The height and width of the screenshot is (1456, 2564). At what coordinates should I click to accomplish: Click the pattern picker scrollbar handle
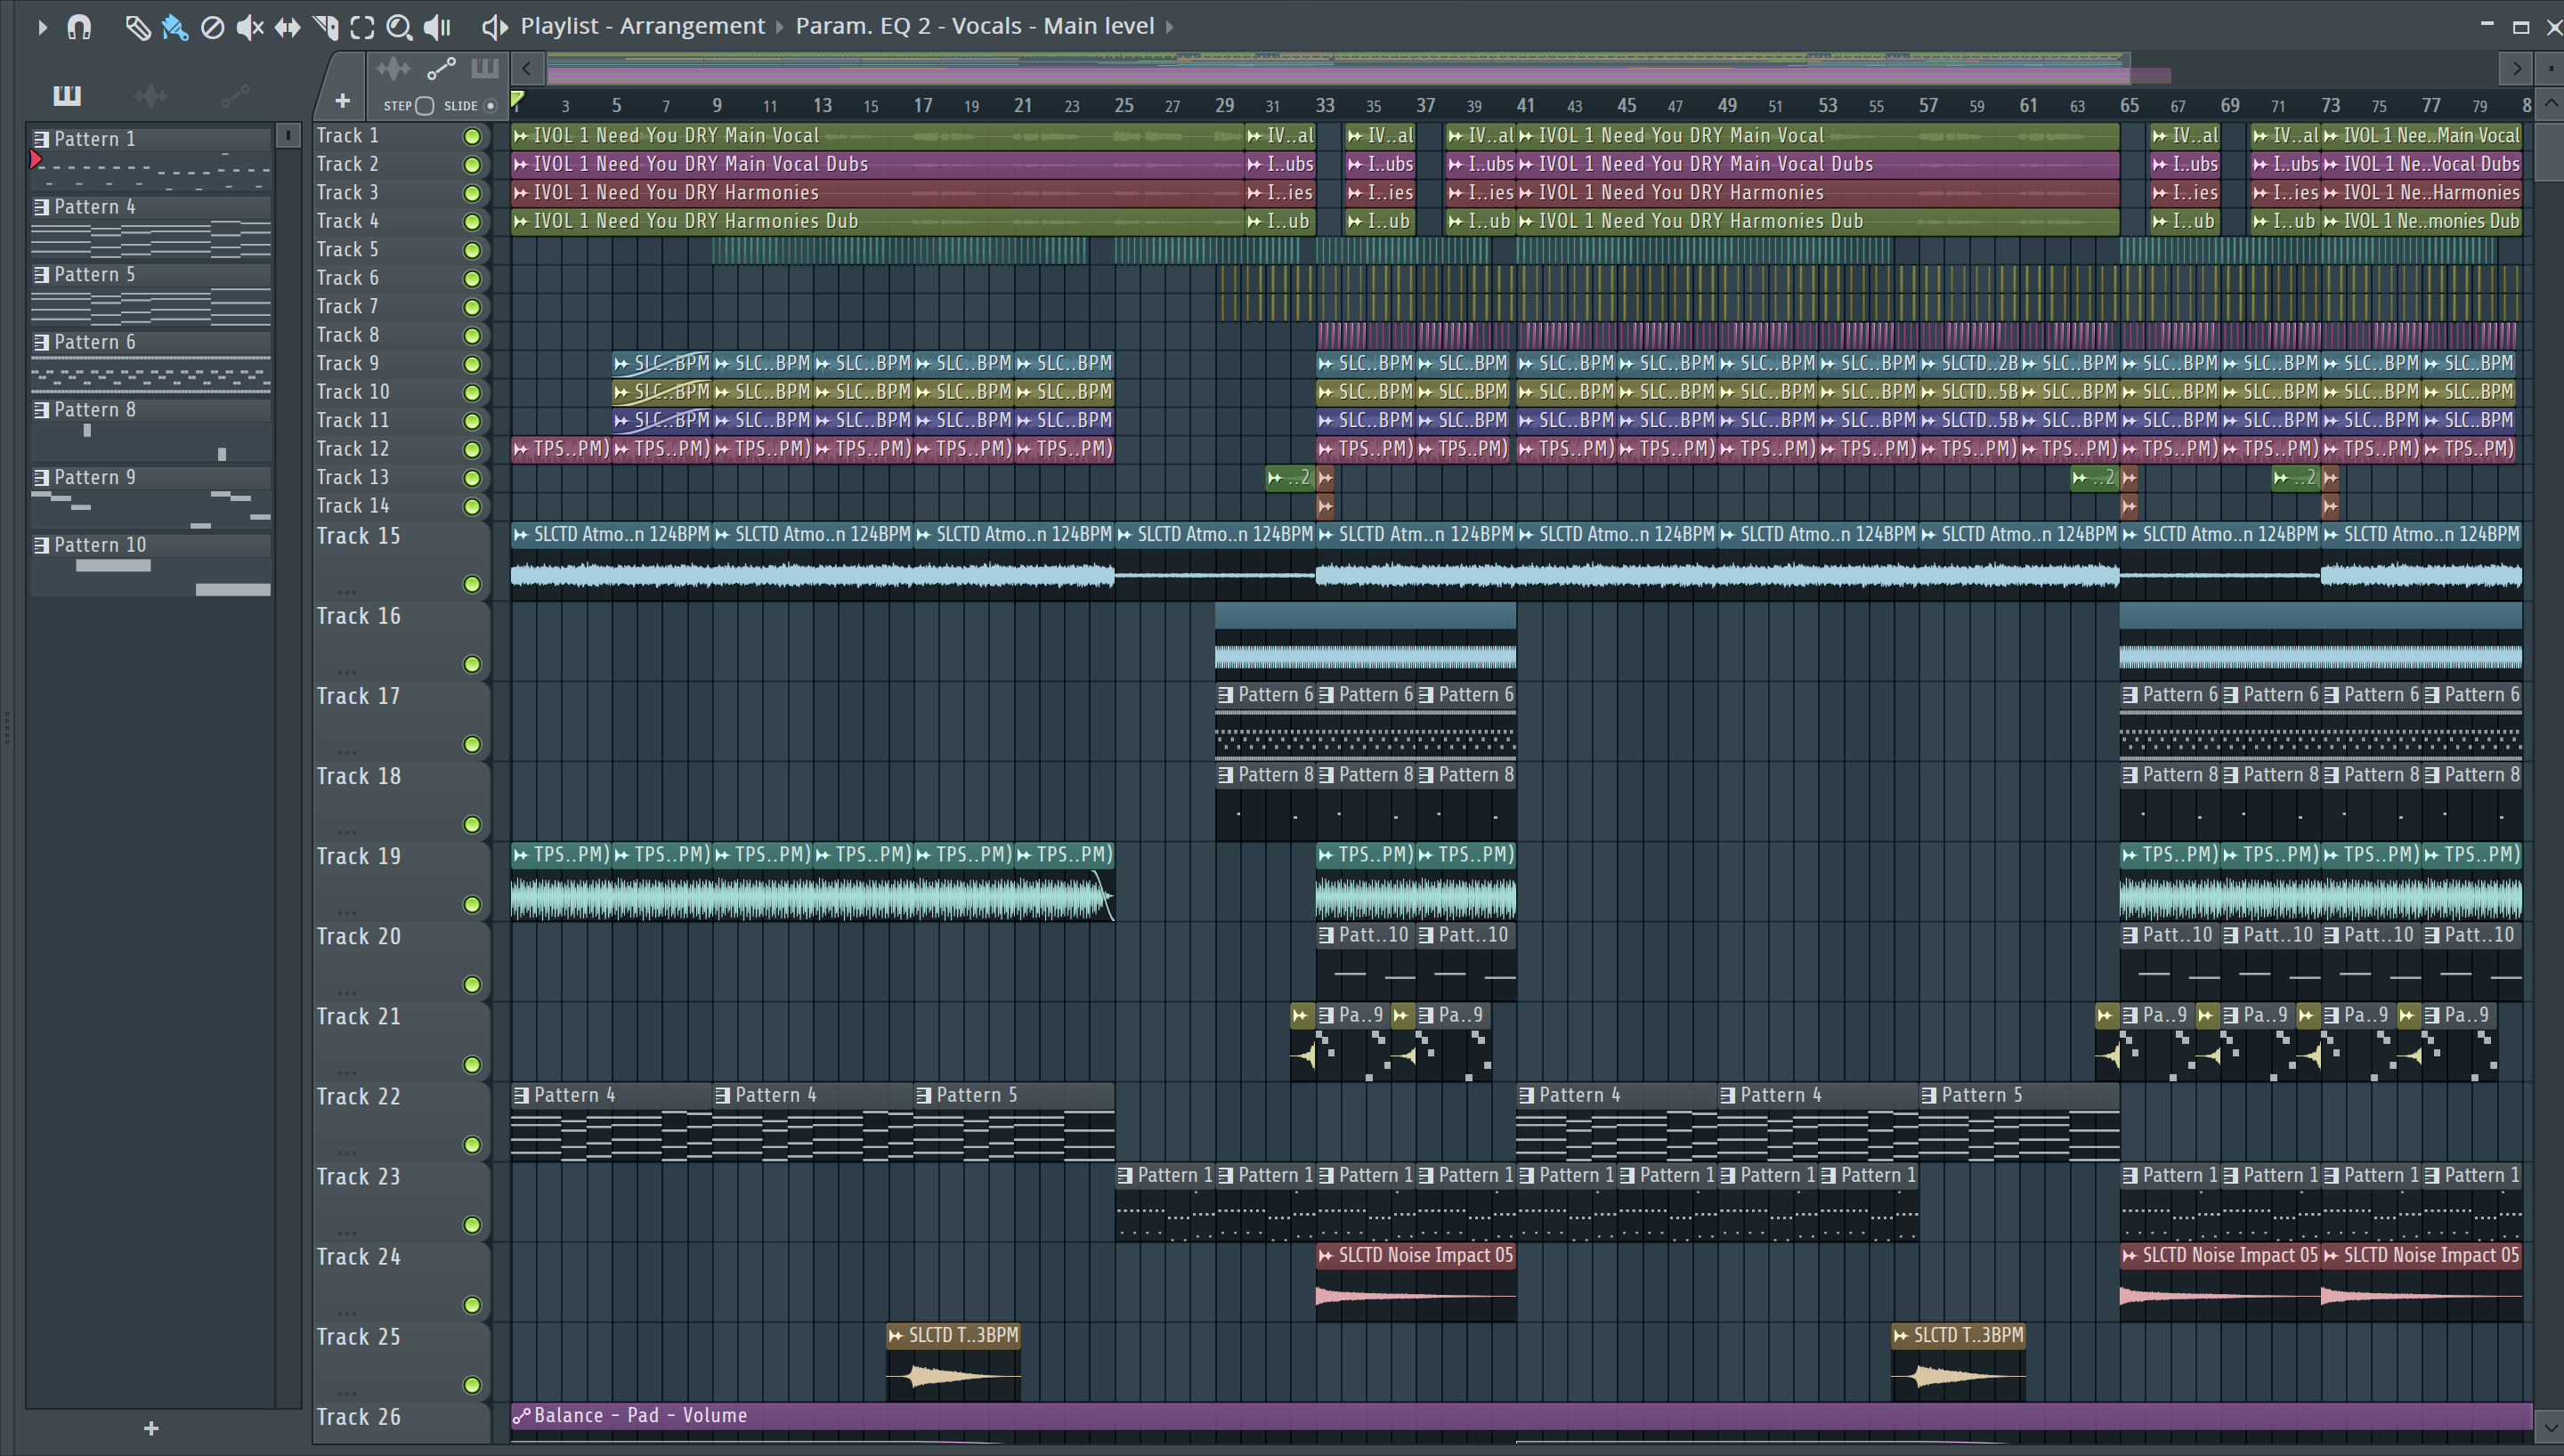(288, 135)
